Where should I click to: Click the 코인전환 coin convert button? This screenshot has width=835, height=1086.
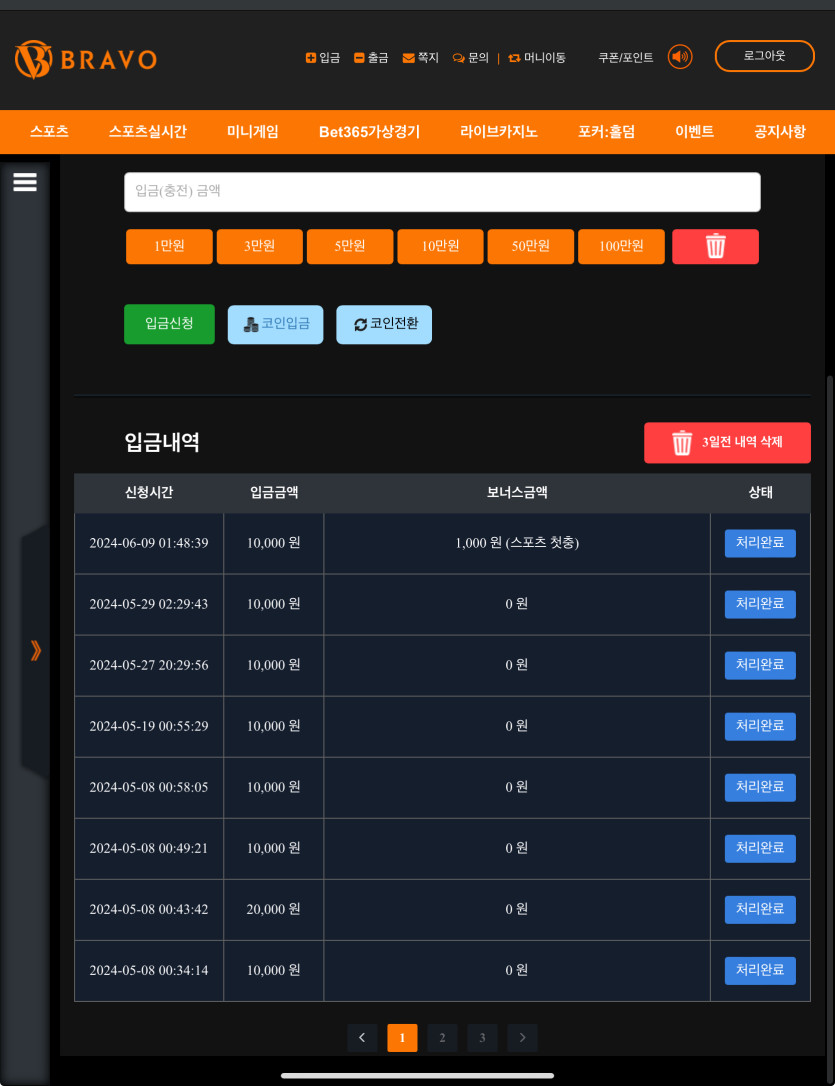tap(384, 325)
